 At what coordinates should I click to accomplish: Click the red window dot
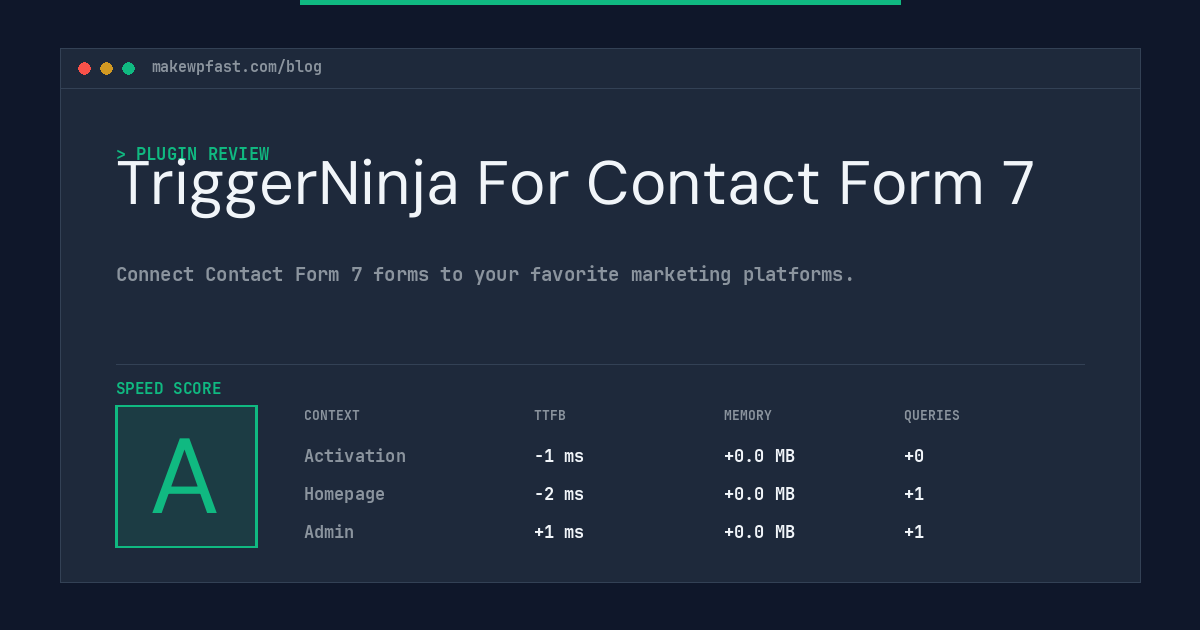[x=84, y=68]
